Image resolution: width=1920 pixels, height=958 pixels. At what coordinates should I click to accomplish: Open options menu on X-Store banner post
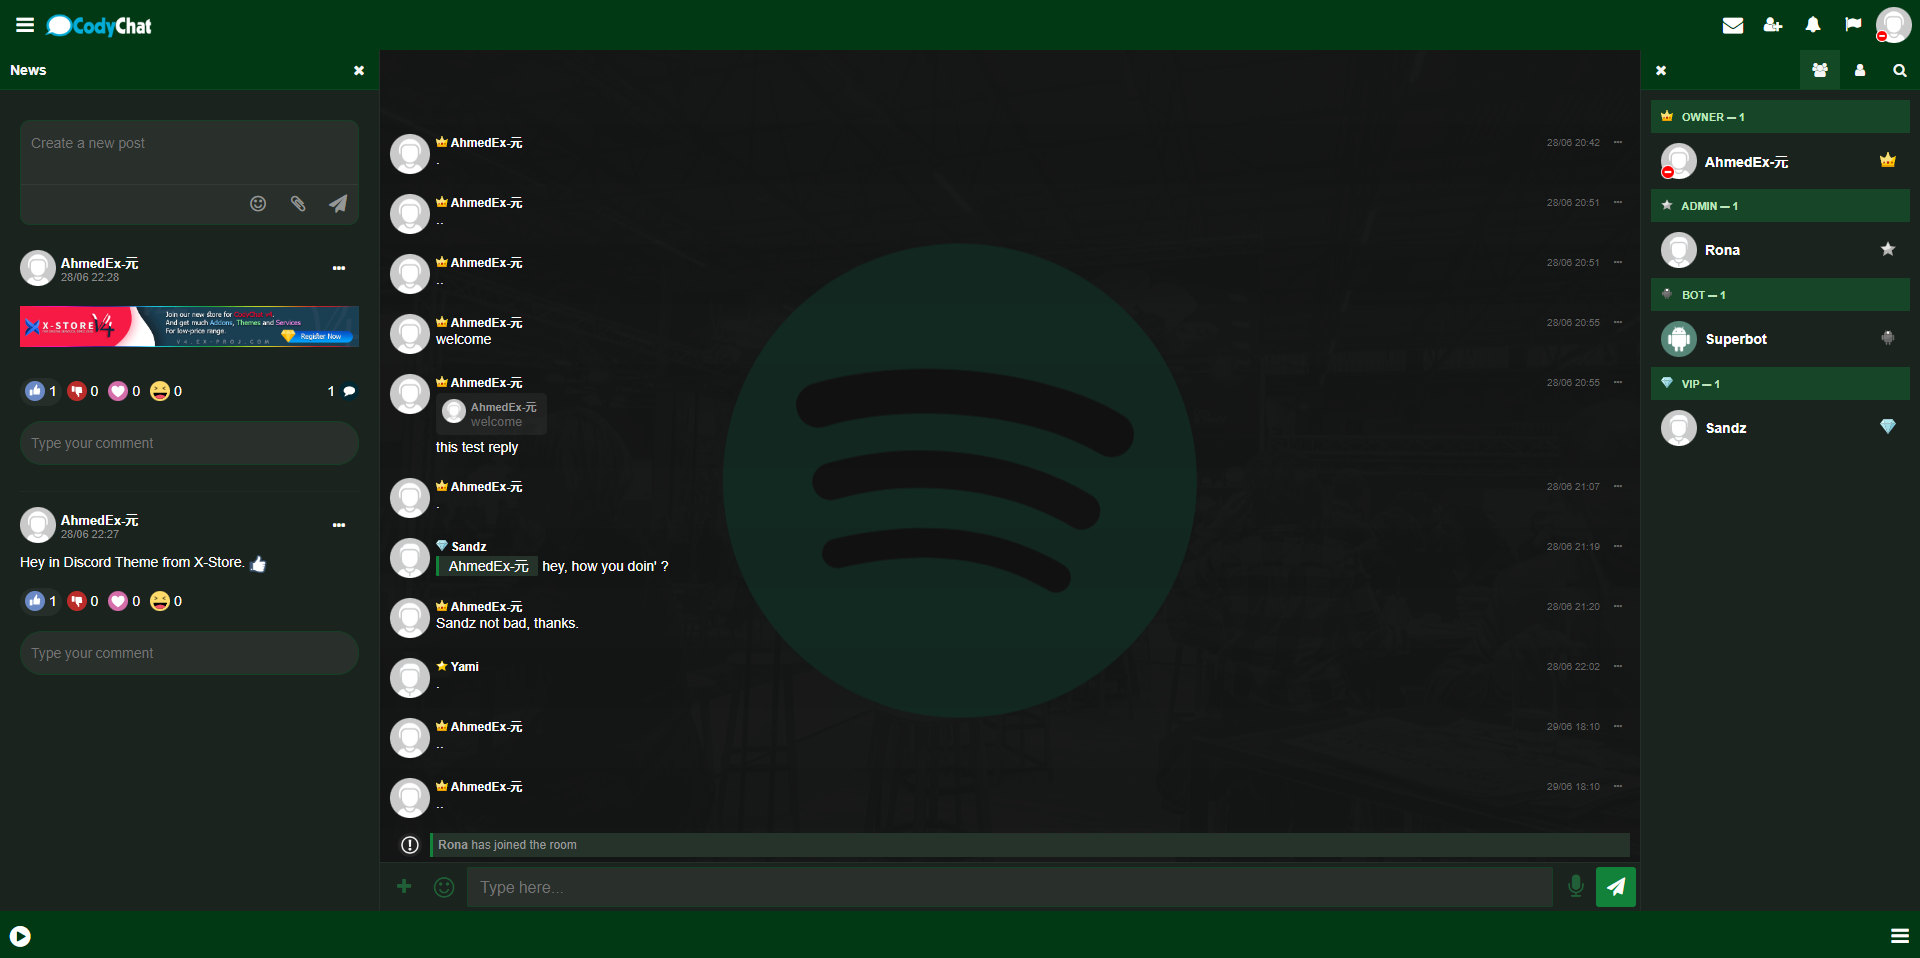(339, 268)
